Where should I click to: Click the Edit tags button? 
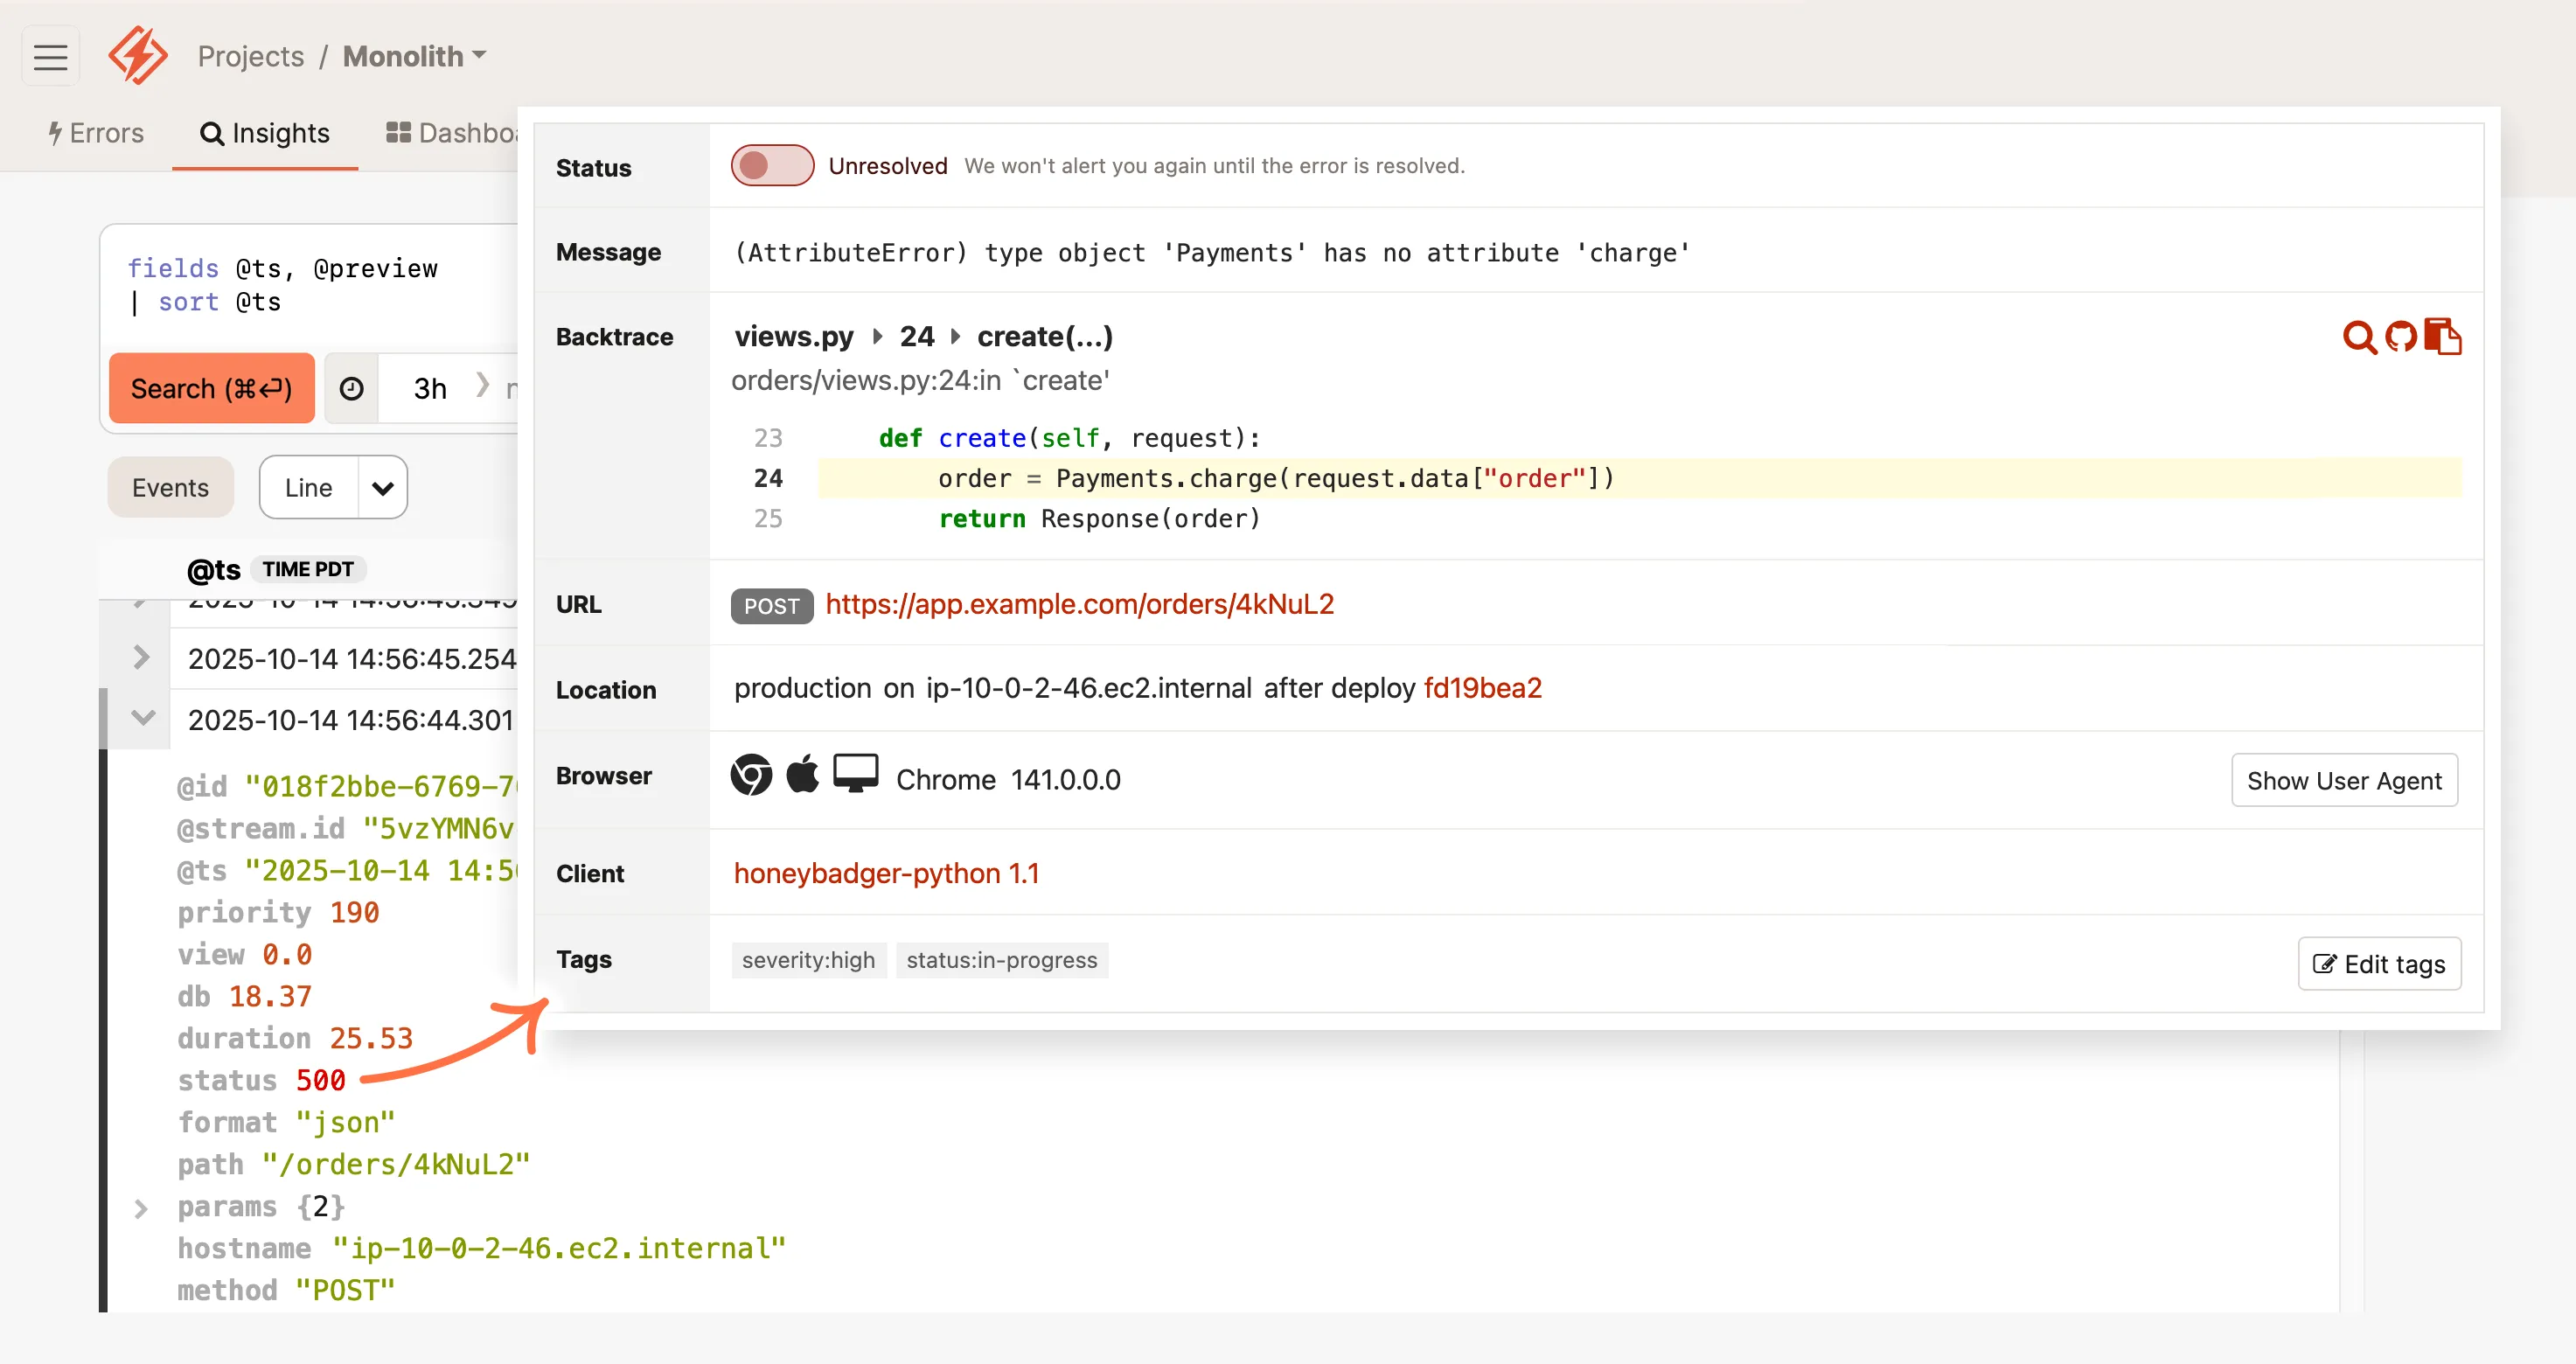click(2379, 963)
